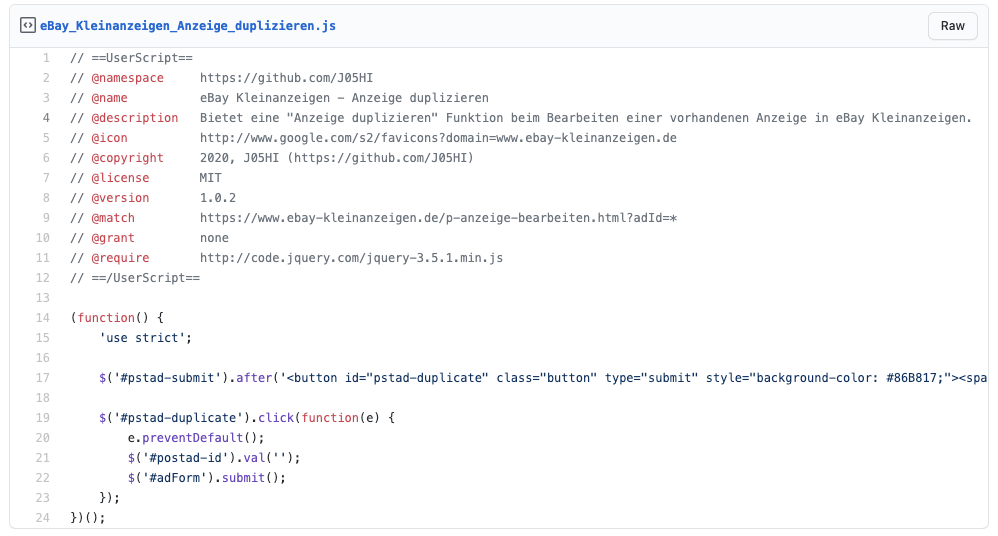Click the @match URL pattern text
This screenshot has height=536, width=998.
coord(439,218)
